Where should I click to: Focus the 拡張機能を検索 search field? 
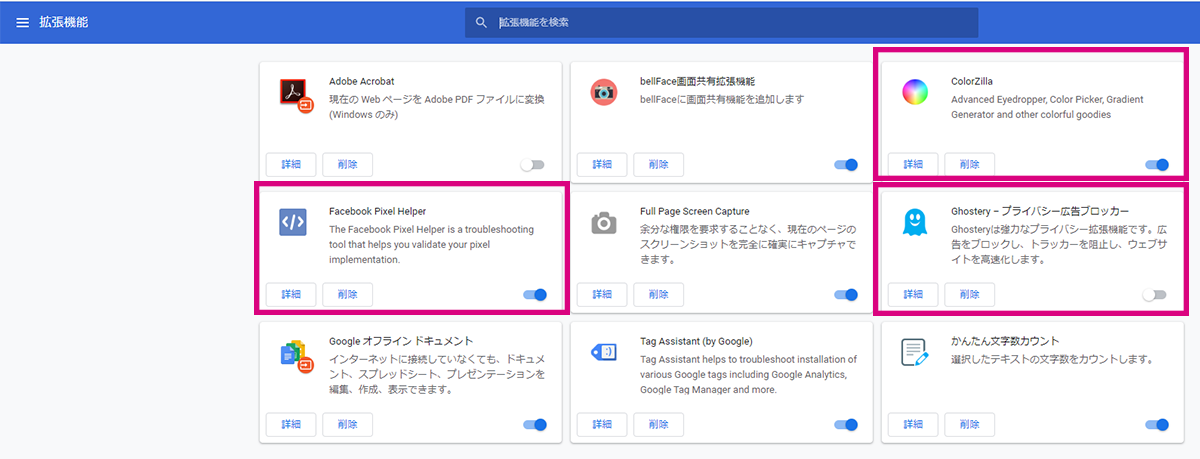coord(721,22)
